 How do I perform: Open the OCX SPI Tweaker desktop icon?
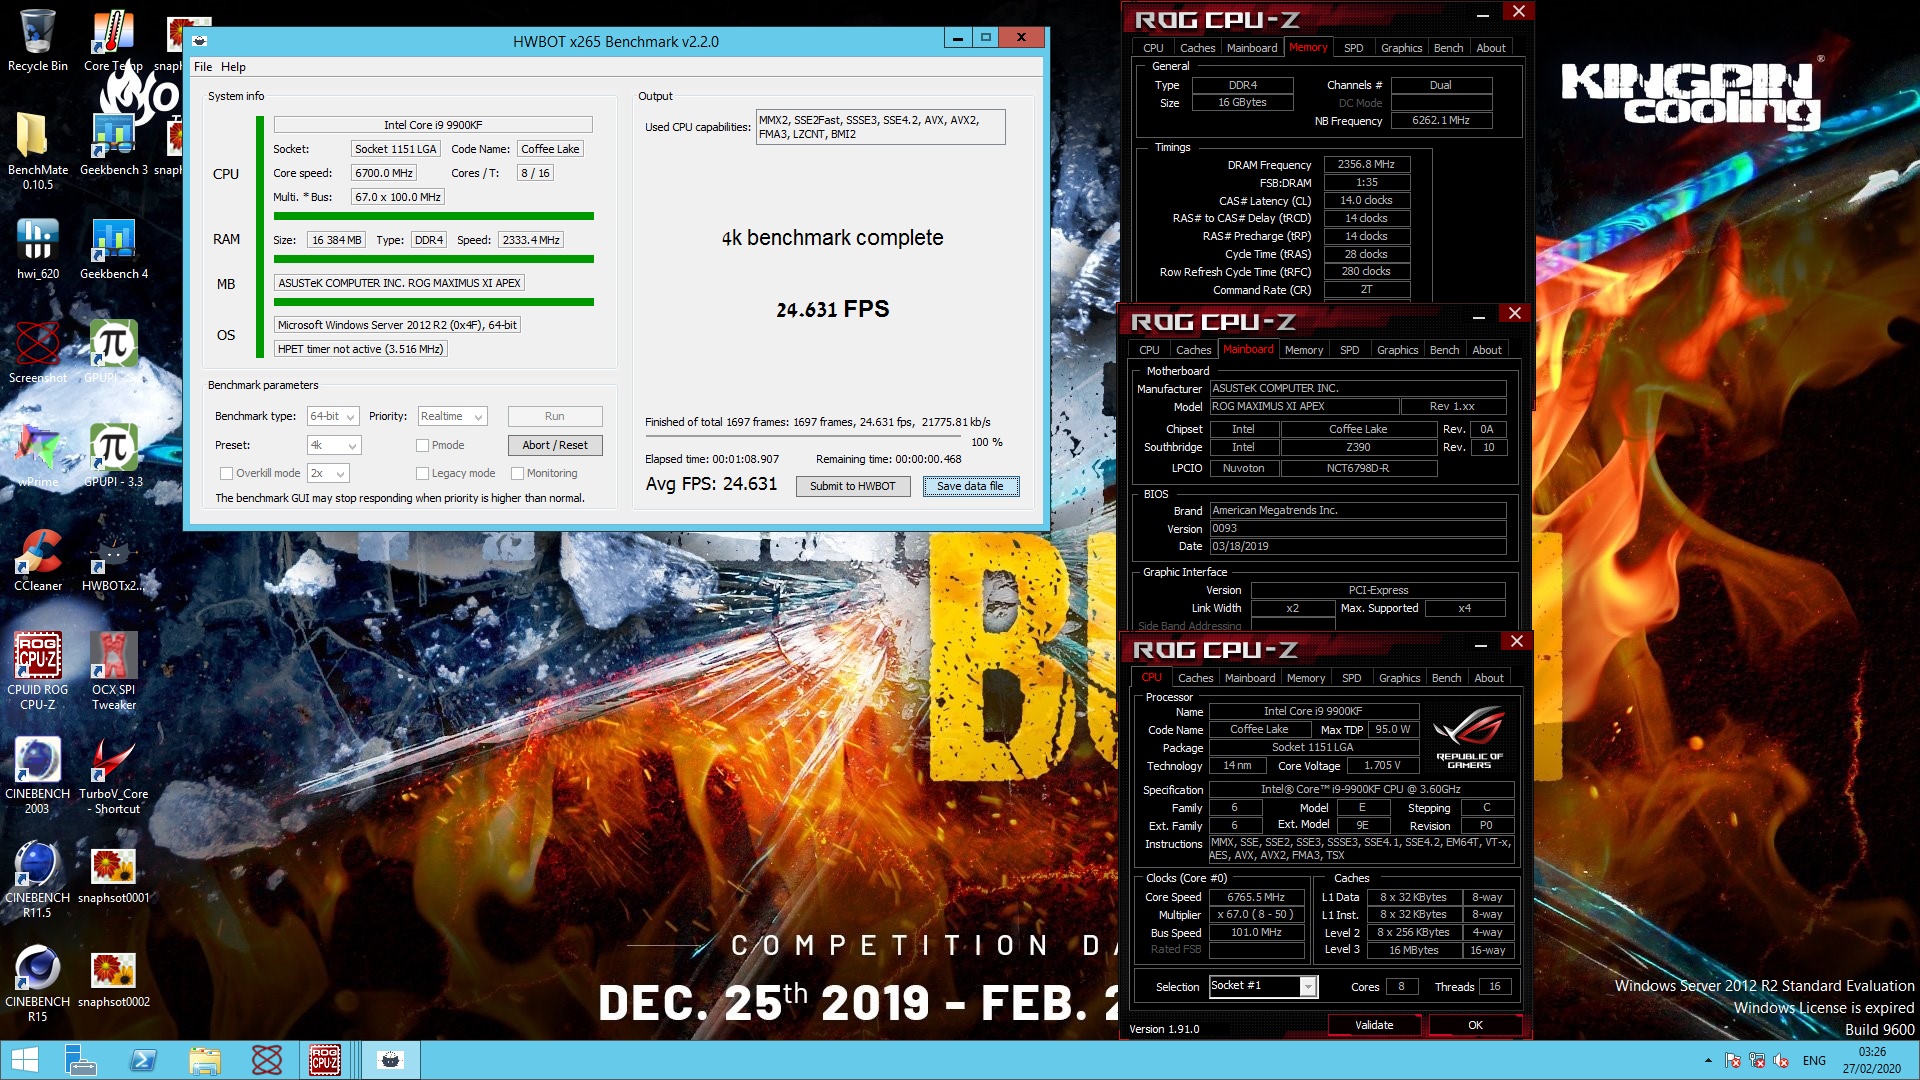(113, 671)
